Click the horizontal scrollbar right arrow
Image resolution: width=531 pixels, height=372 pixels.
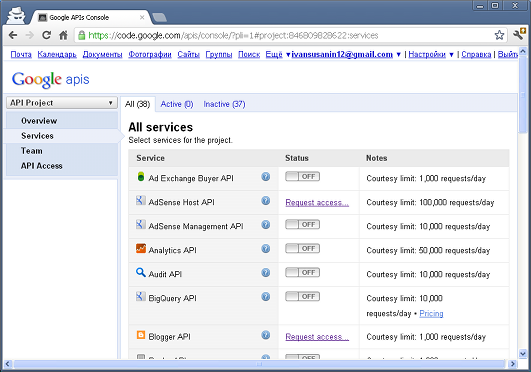512,364
